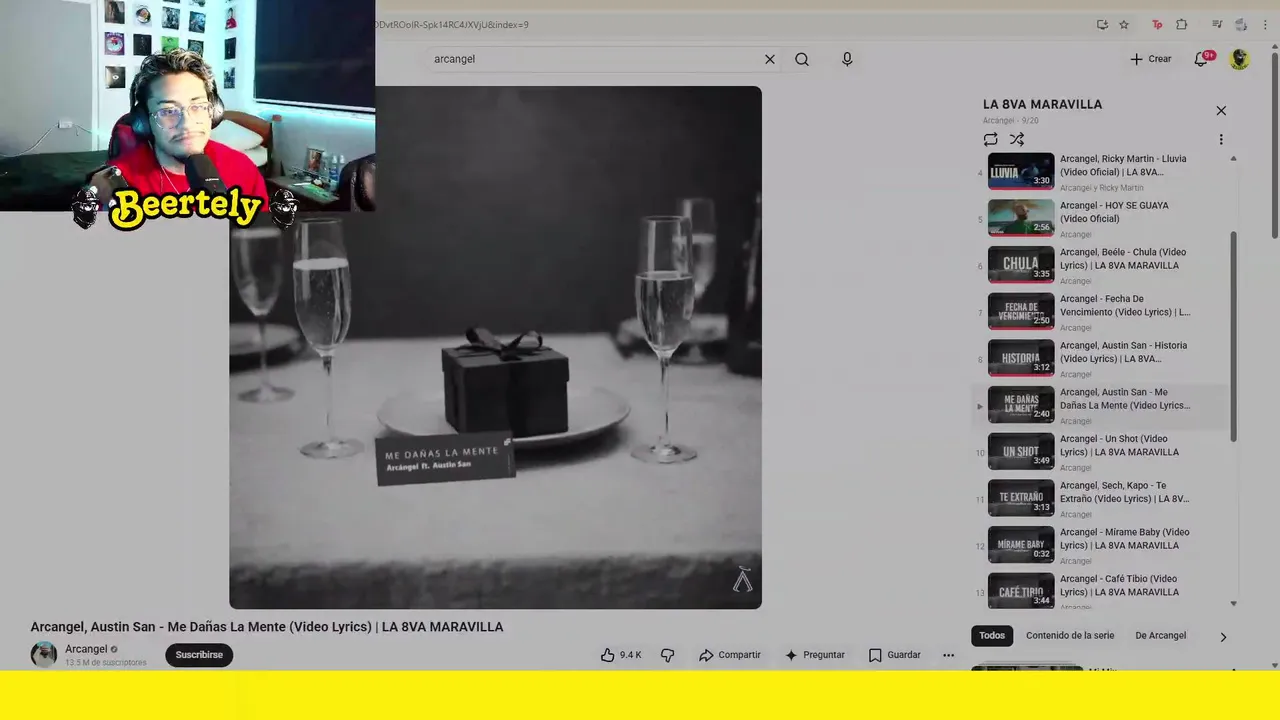The image size is (1280, 720).
Task: Open 'Arcangel, Sech, Kapo - Te Extraño' title
Action: coord(1125,492)
